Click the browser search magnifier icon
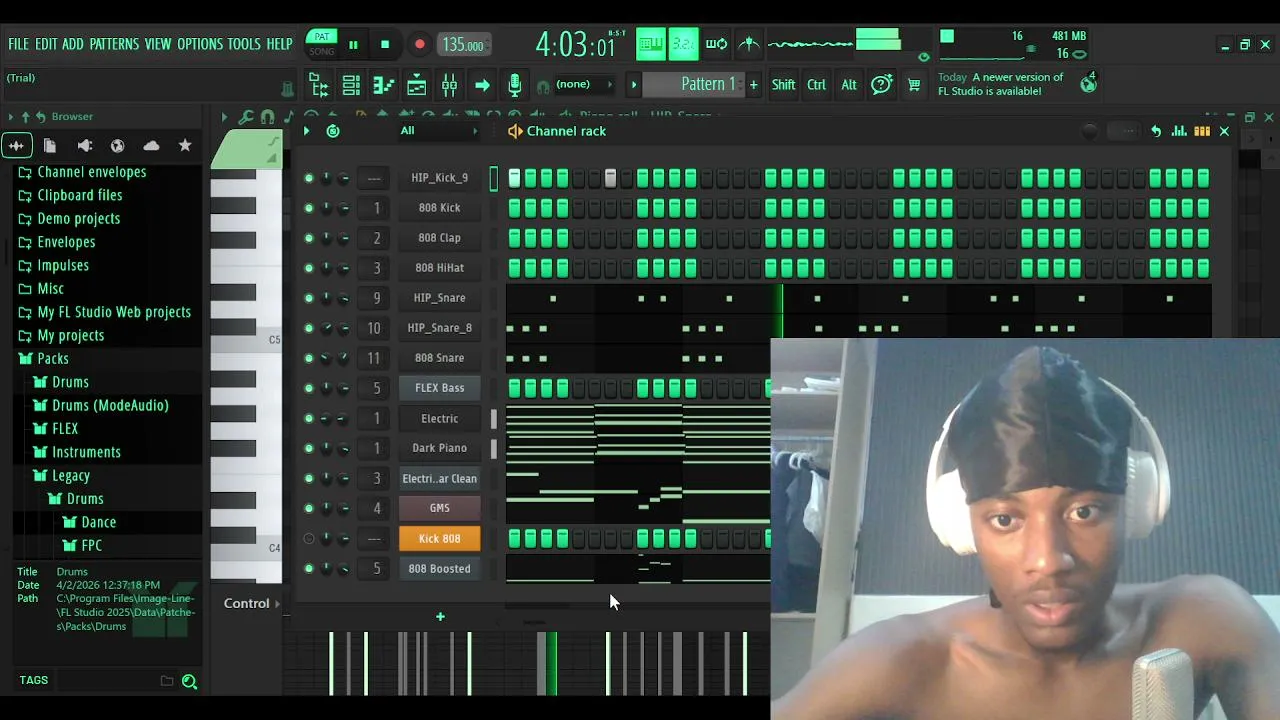 [x=189, y=681]
